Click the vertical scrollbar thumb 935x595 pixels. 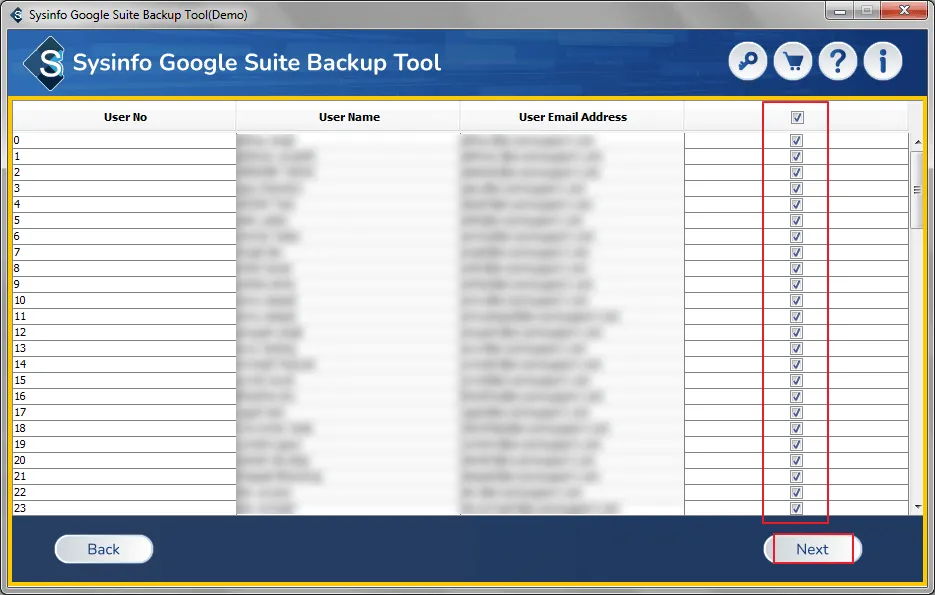916,190
